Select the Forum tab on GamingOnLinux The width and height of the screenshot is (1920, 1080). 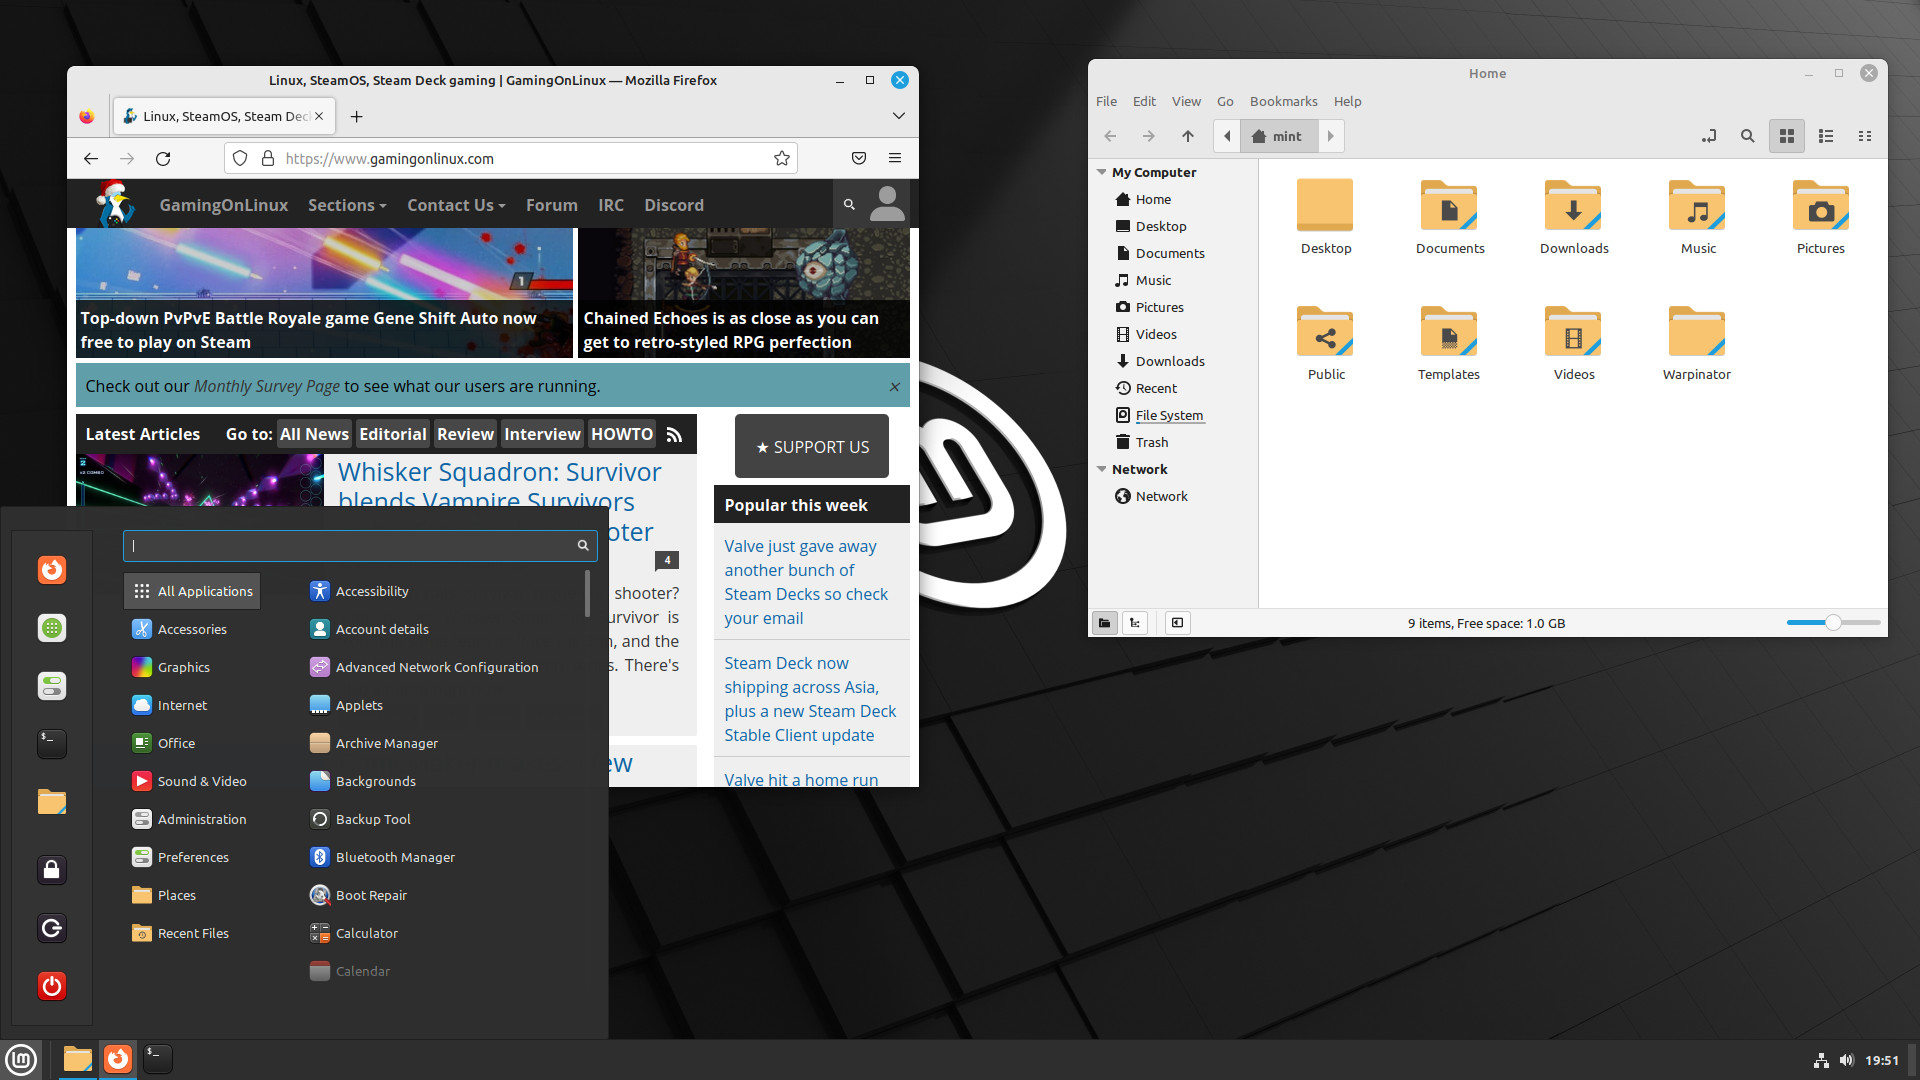tap(550, 204)
